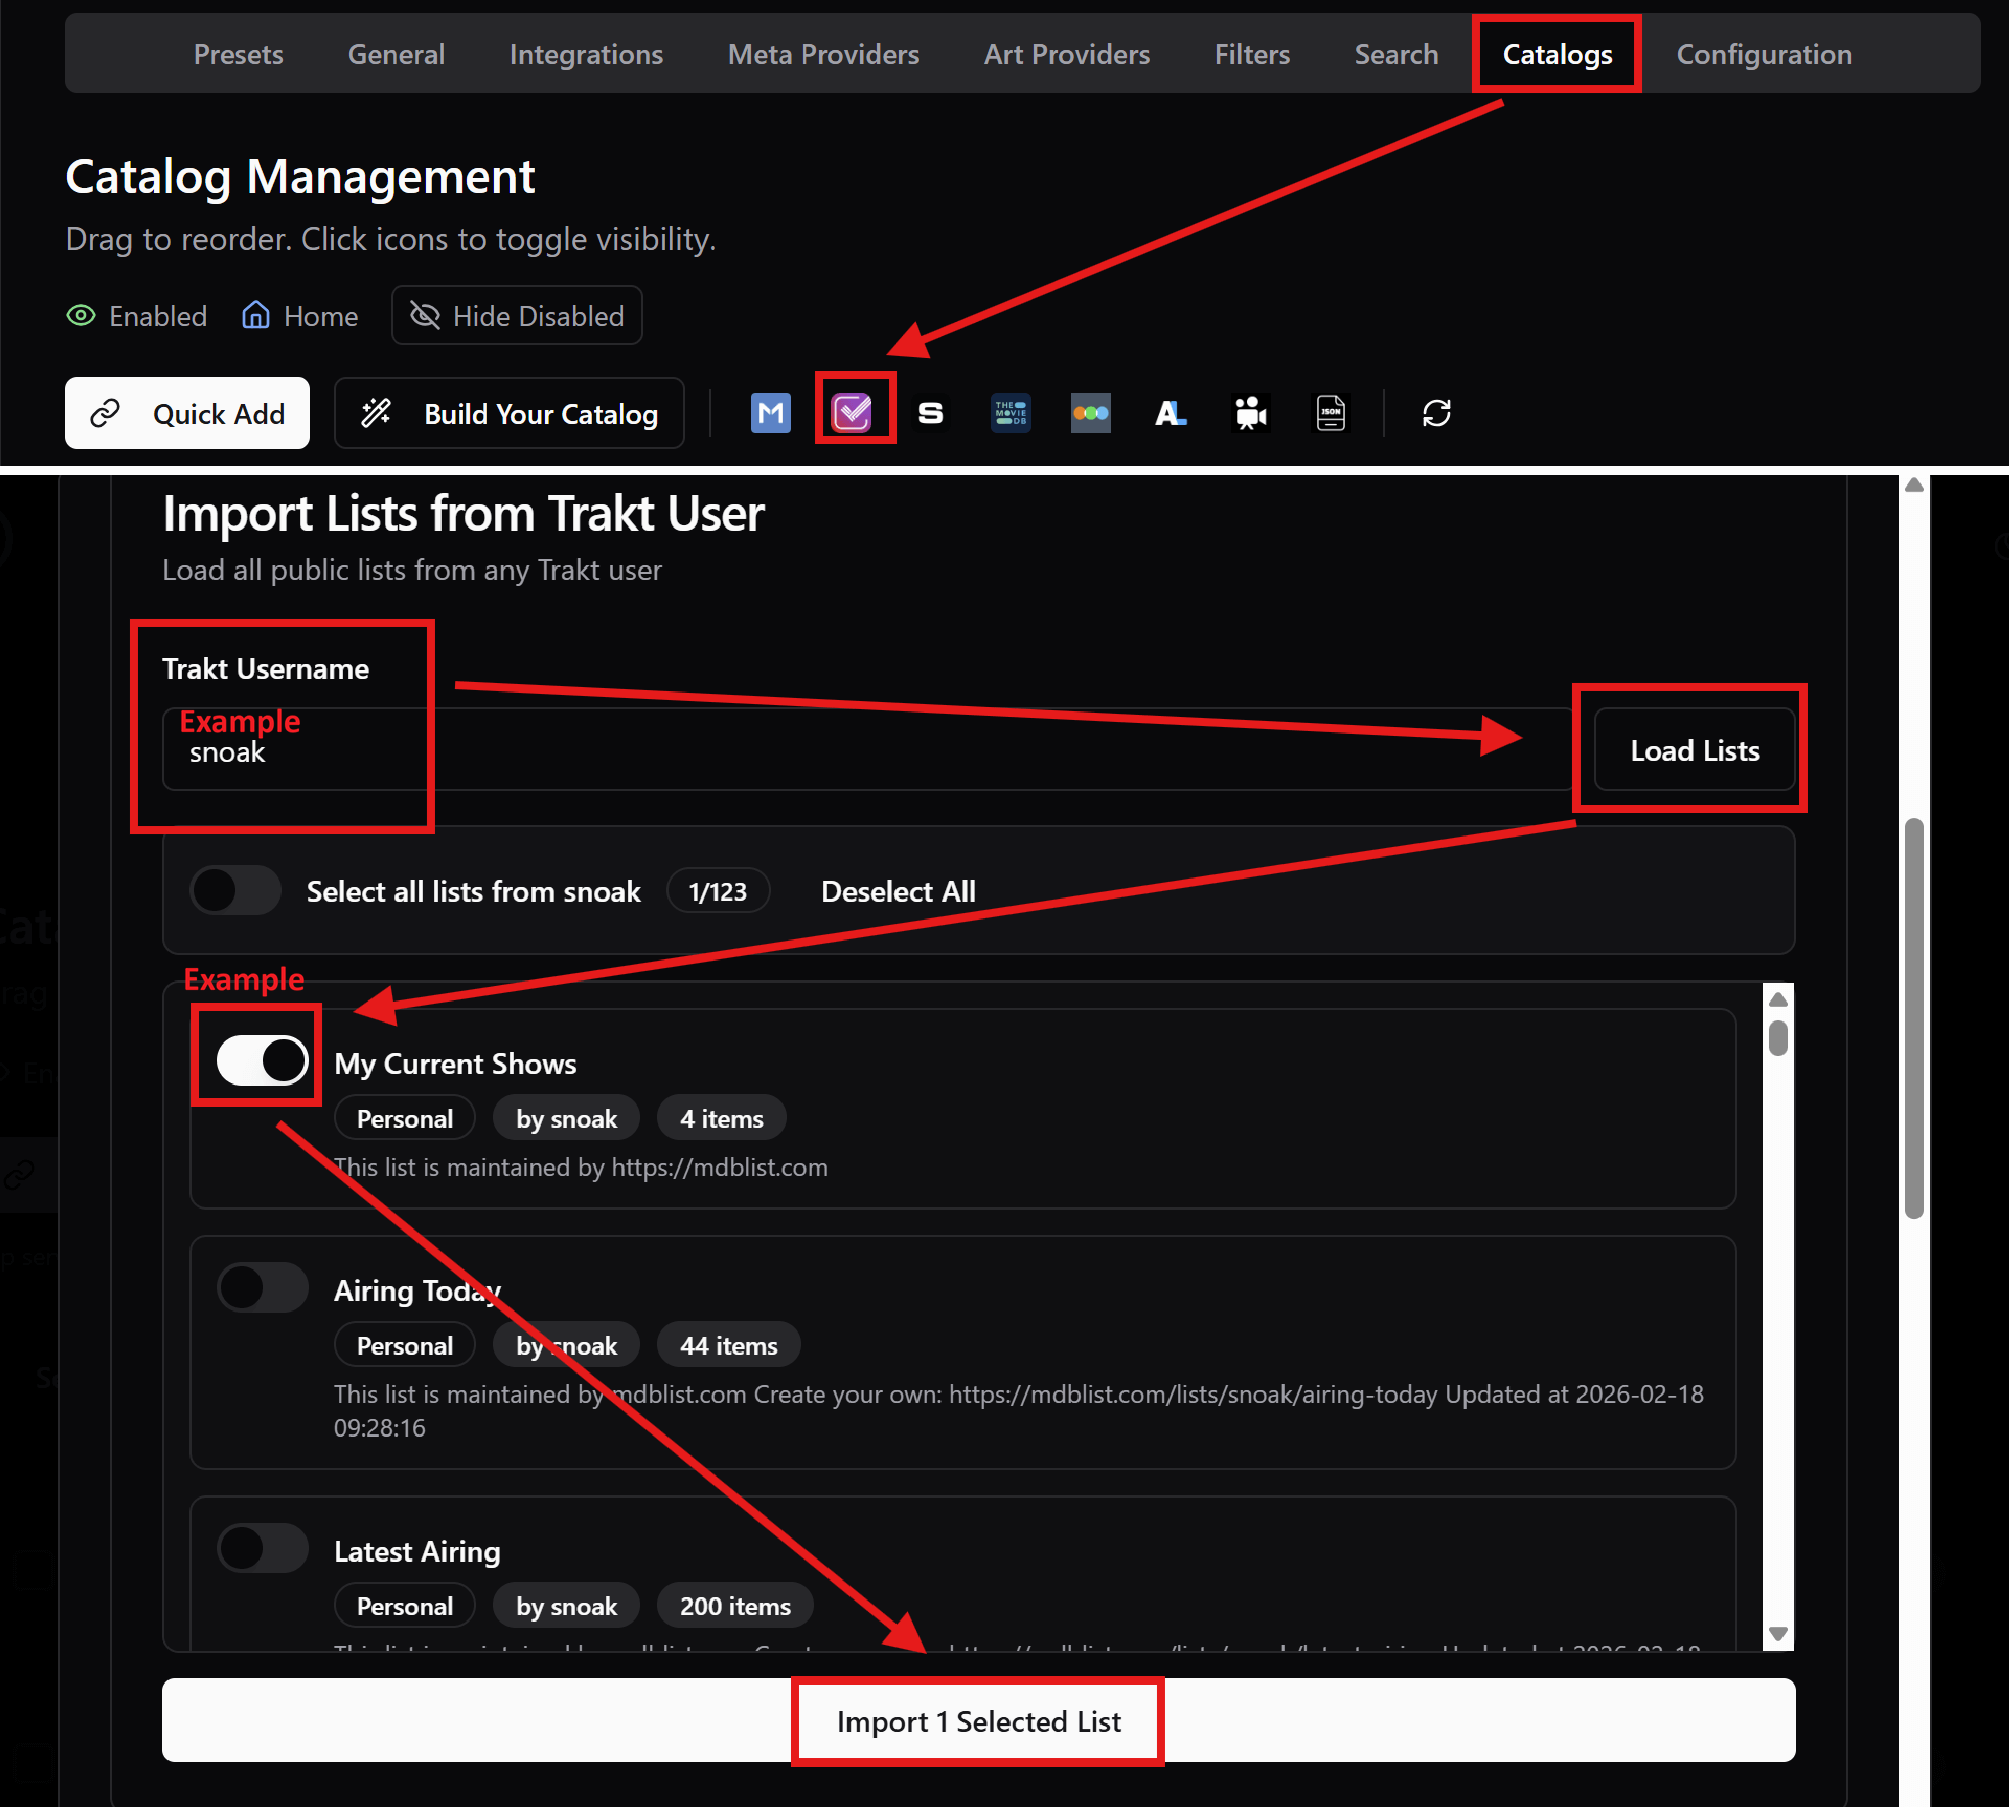The image size is (2009, 1807).
Task: Enable the Latest Airing list toggle
Action: [x=262, y=1548]
